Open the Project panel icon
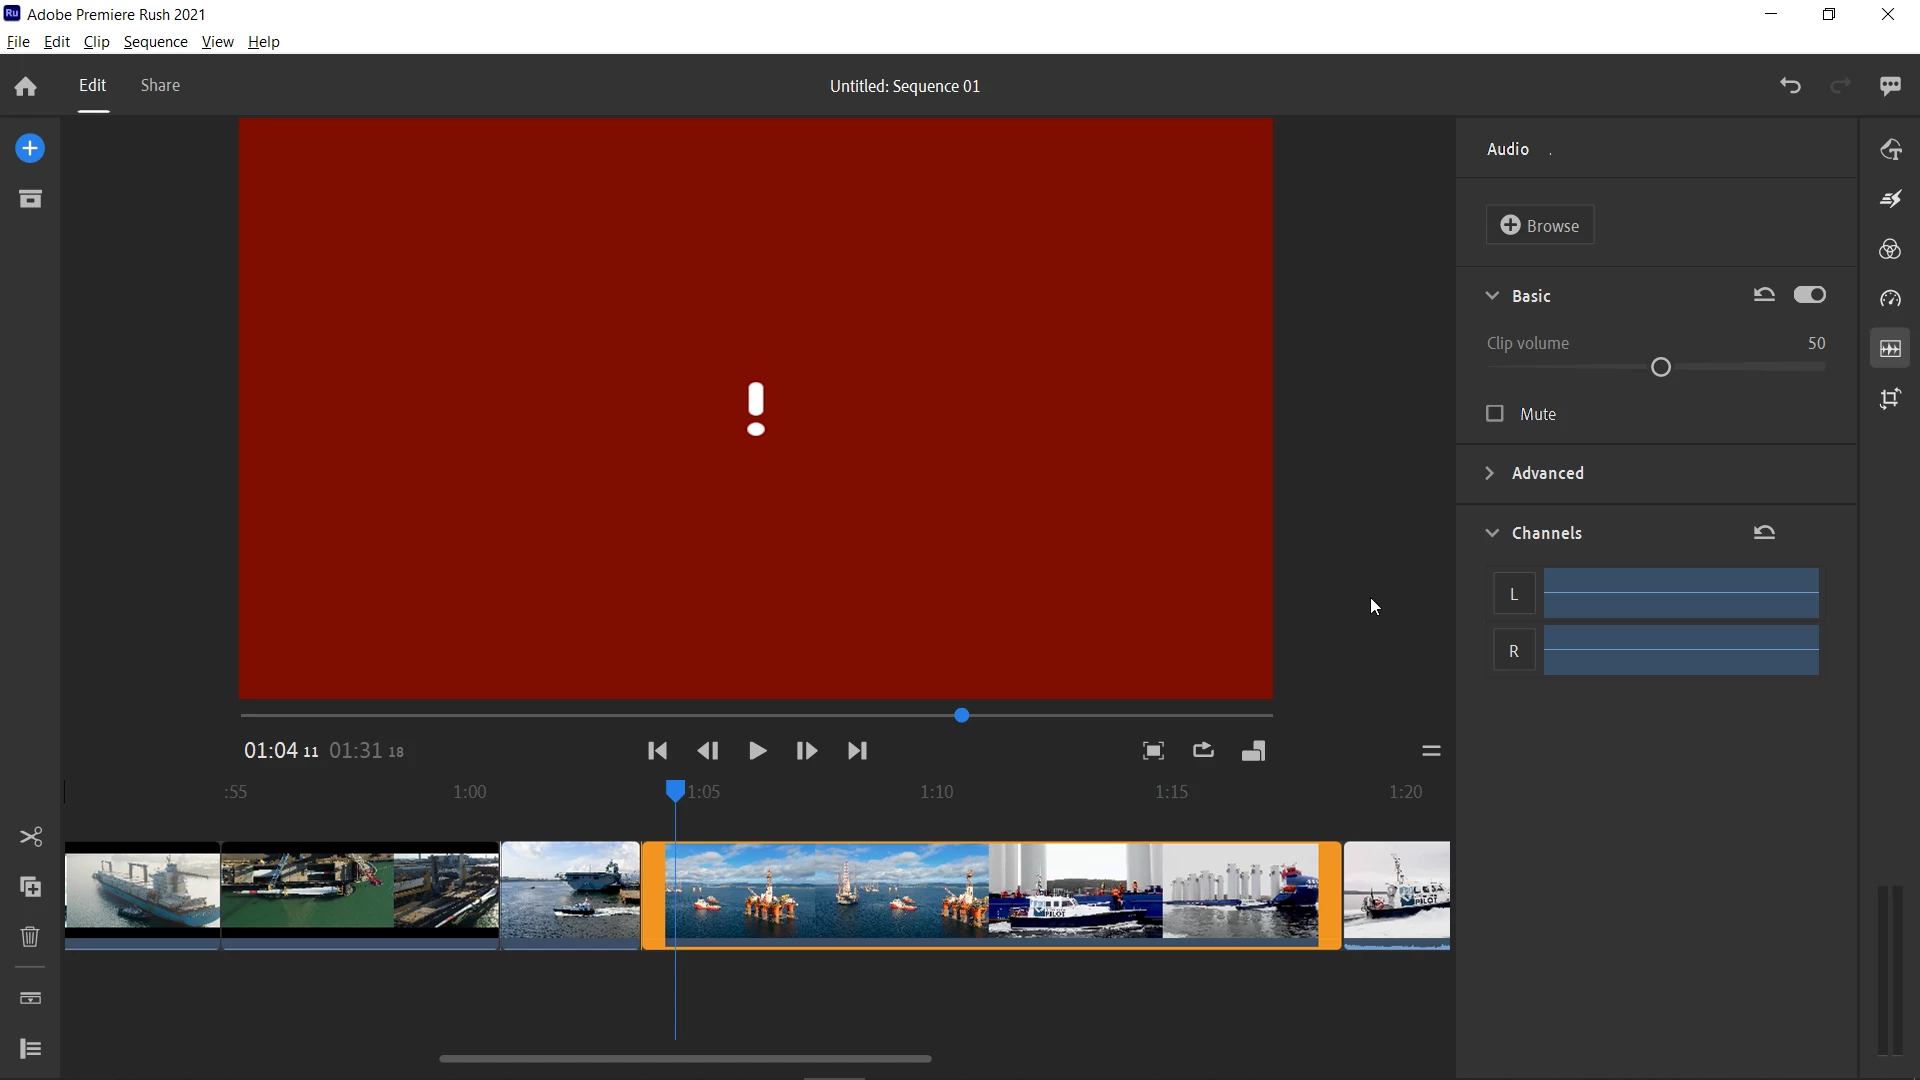 30,199
